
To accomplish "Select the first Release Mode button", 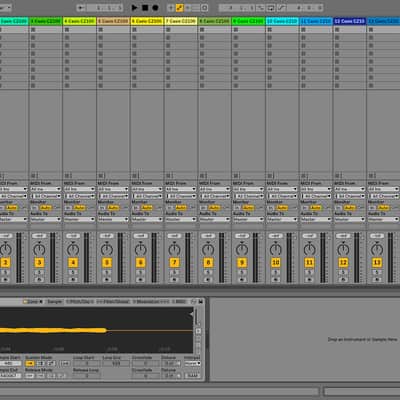I will point(30,376).
